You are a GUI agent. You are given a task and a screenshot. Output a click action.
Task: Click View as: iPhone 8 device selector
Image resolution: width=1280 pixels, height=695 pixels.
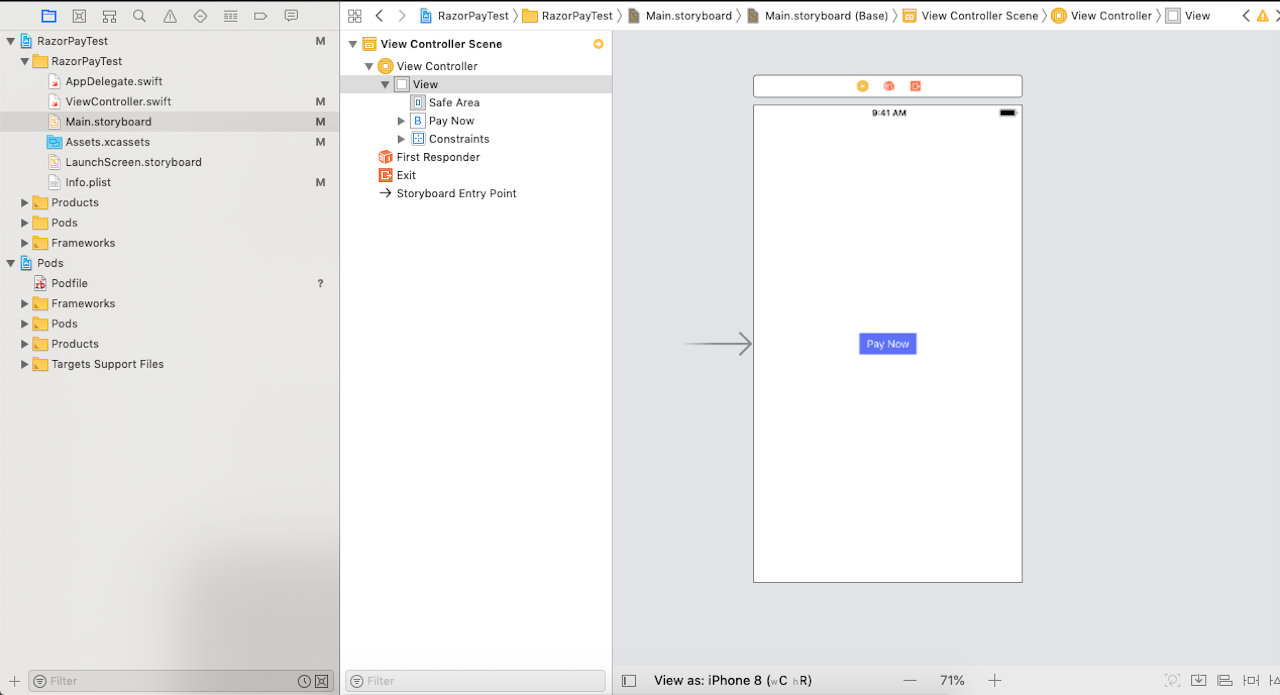point(732,681)
